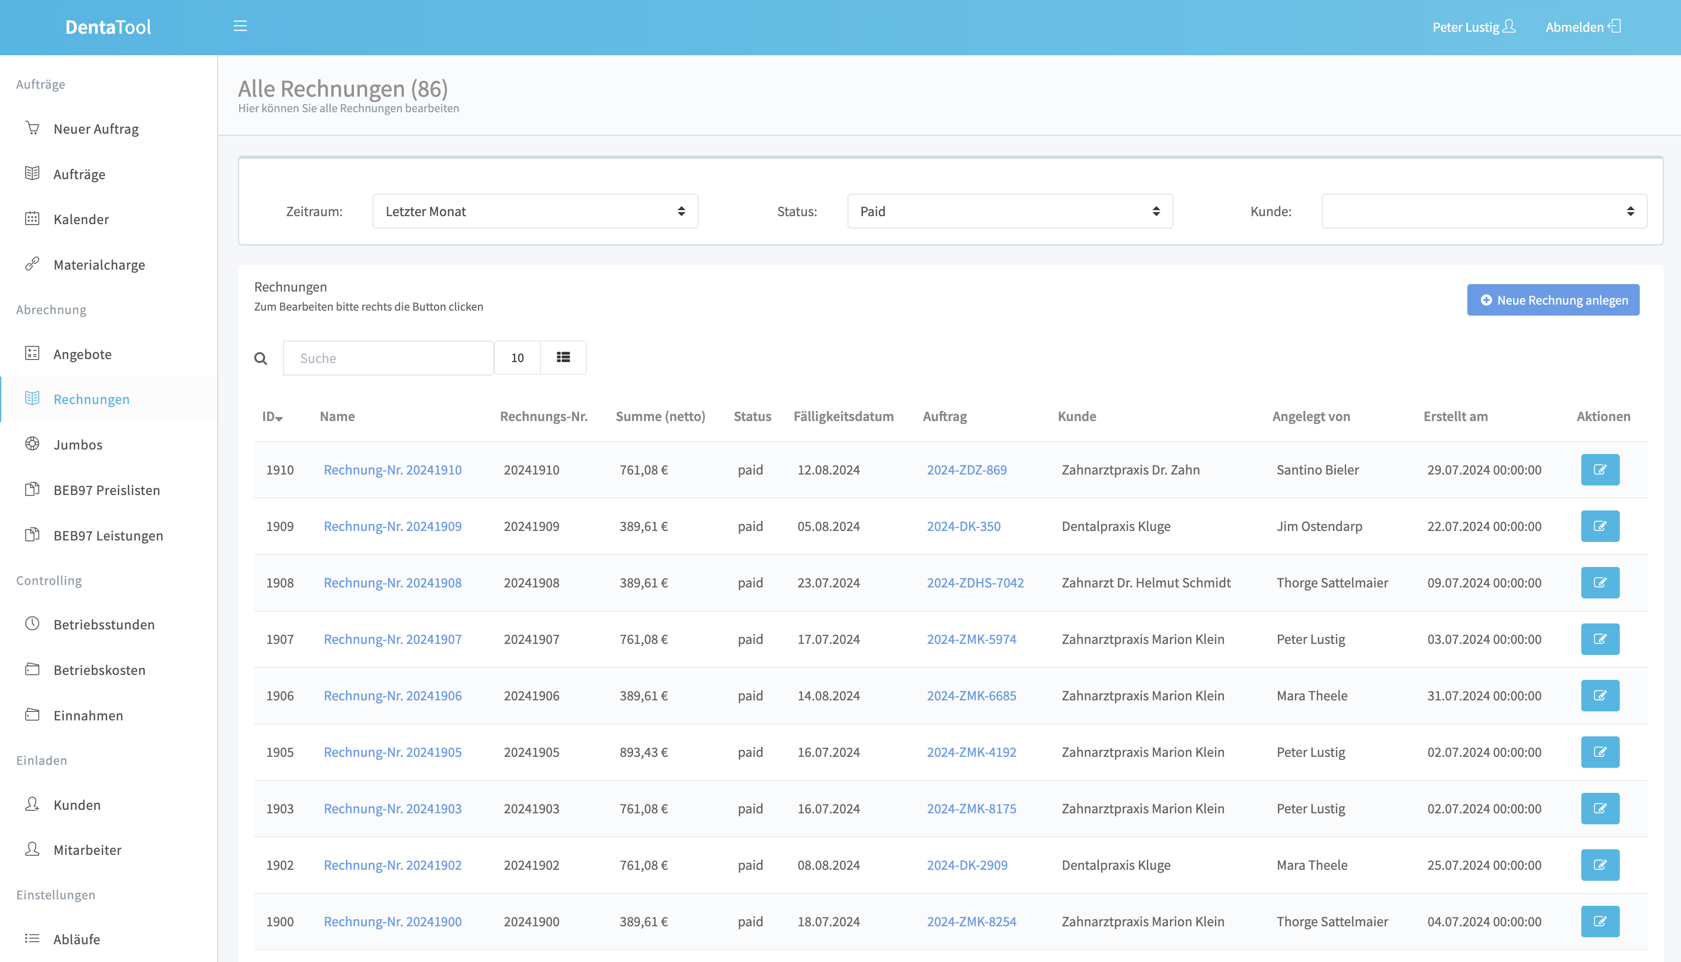Edit invoice 1903 via action icon
Screen dimensions: 1681x962
[1600, 808]
